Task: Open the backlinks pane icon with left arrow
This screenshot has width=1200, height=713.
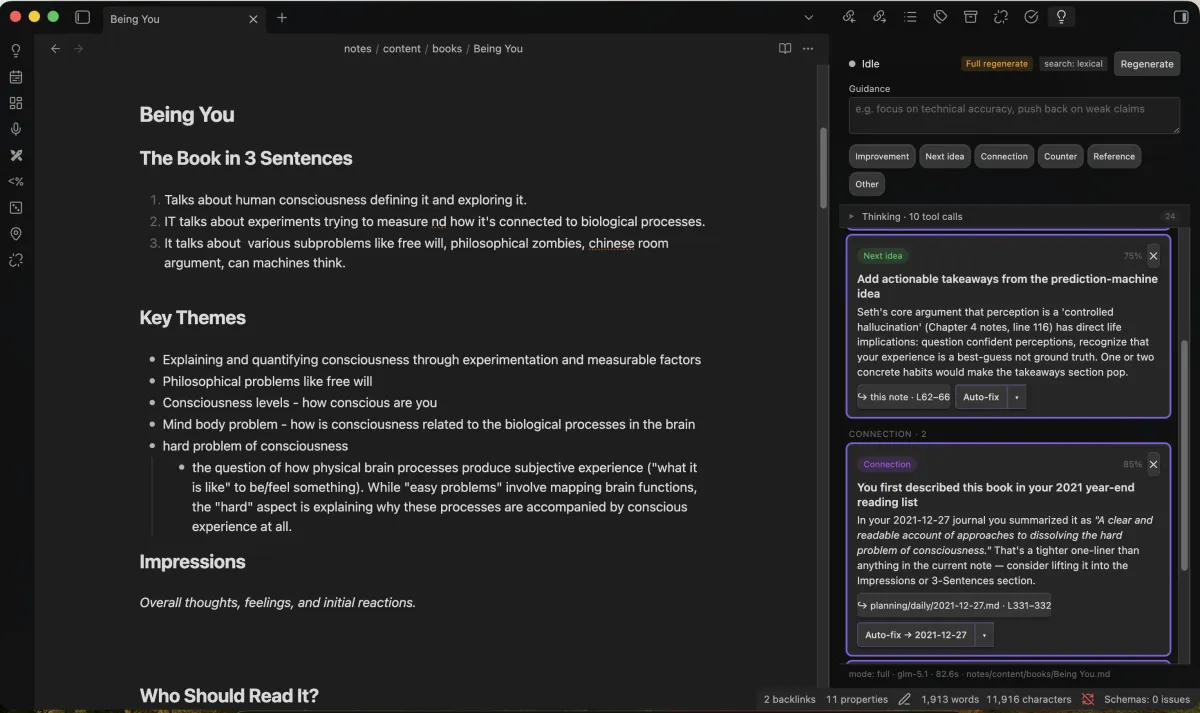Action: (849, 17)
